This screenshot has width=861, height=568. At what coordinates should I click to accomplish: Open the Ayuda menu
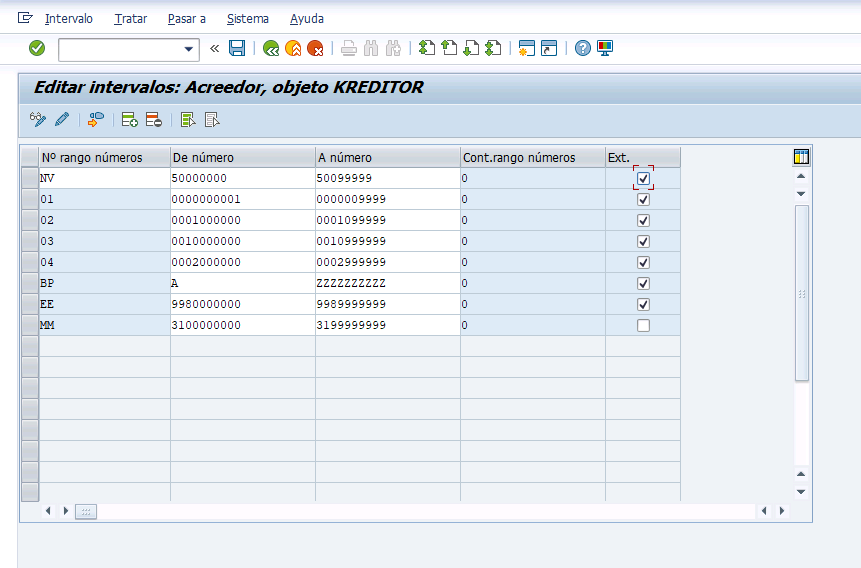click(306, 19)
